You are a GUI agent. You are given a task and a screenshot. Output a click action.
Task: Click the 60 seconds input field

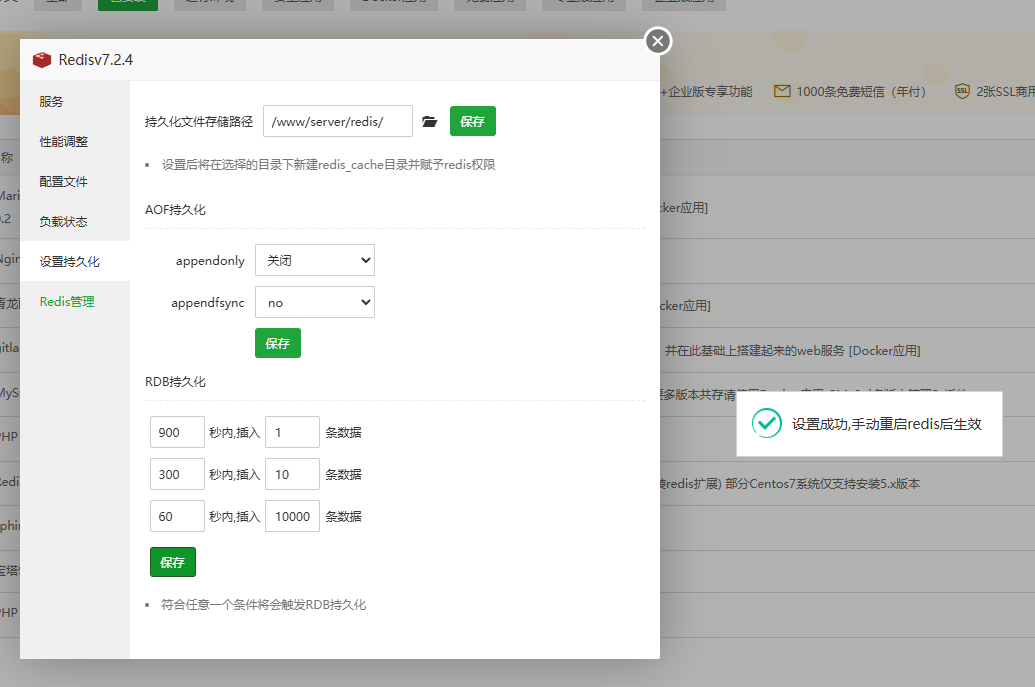pyautogui.click(x=177, y=516)
